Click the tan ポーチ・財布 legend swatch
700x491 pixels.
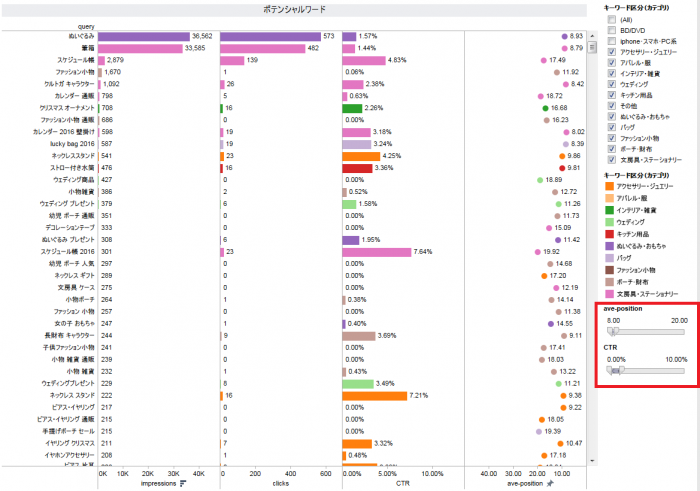(x=609, y=282)
